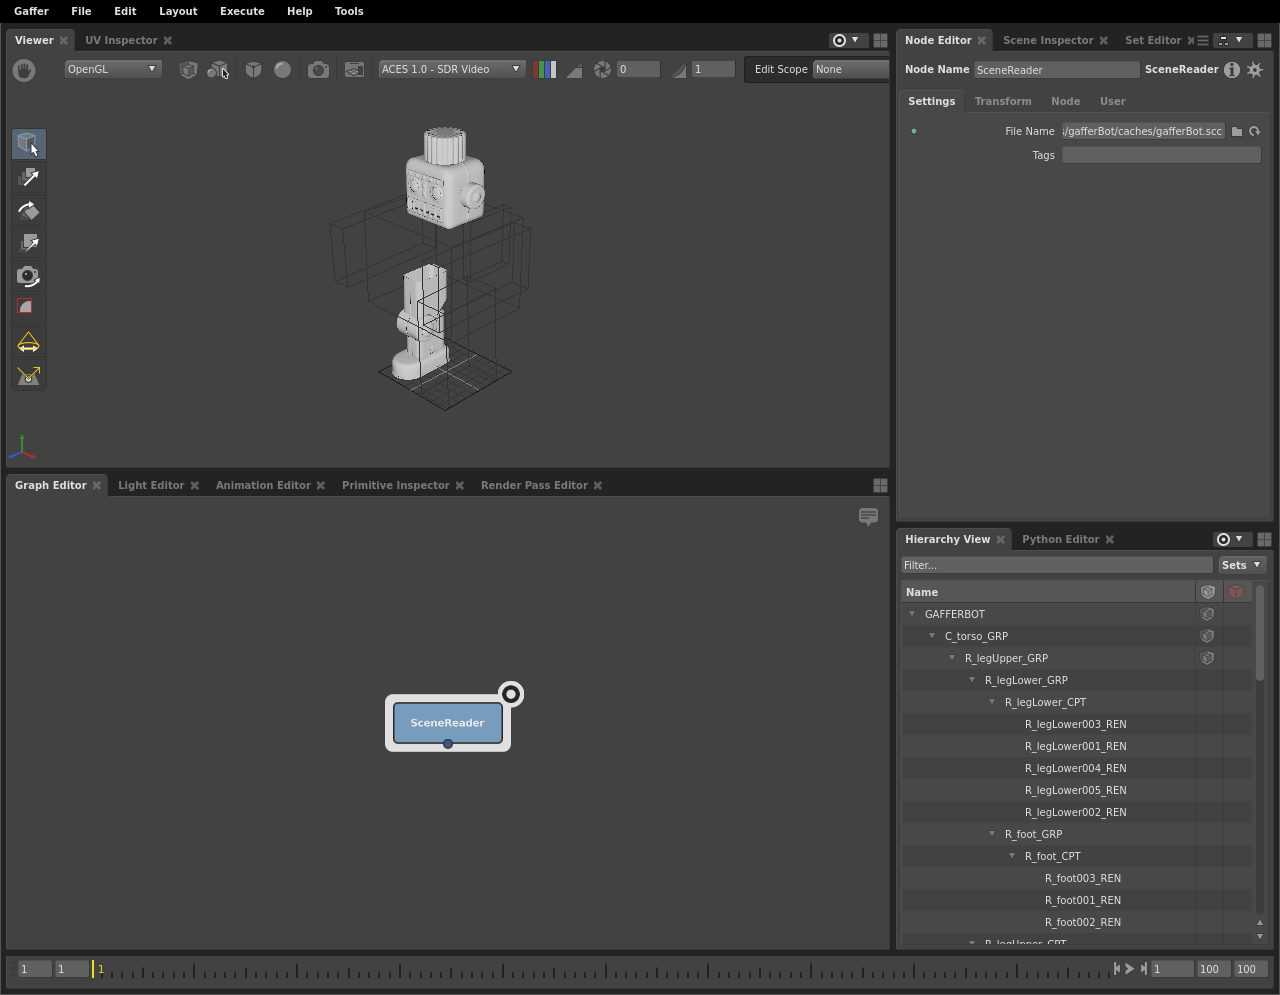Screen dimensions: 1280x995
Task: Select the Scale tool
Action: pyautogui.click(x=28, y=243)
